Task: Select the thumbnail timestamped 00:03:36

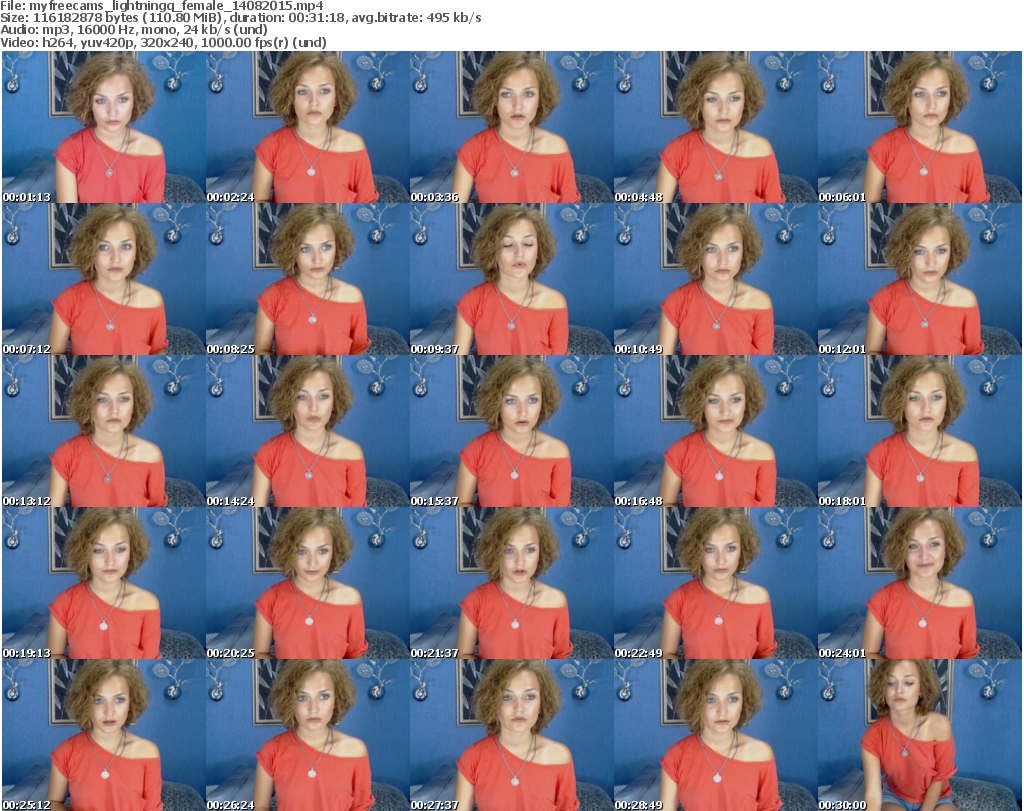Action: click(511, 127)
